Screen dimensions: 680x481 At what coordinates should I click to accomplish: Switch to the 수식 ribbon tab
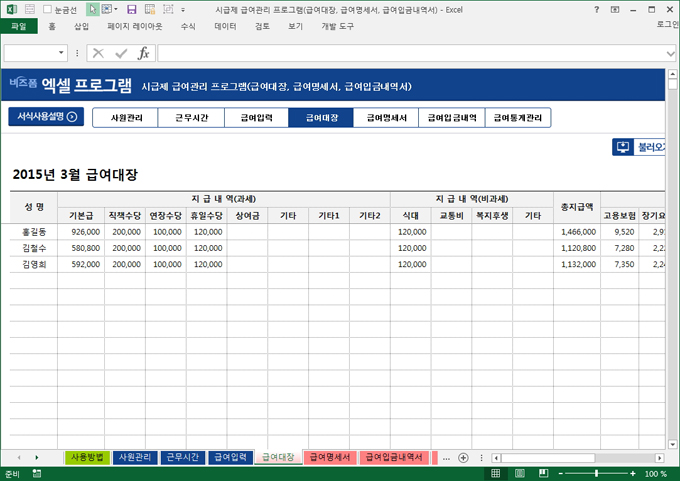click(188, 27)
